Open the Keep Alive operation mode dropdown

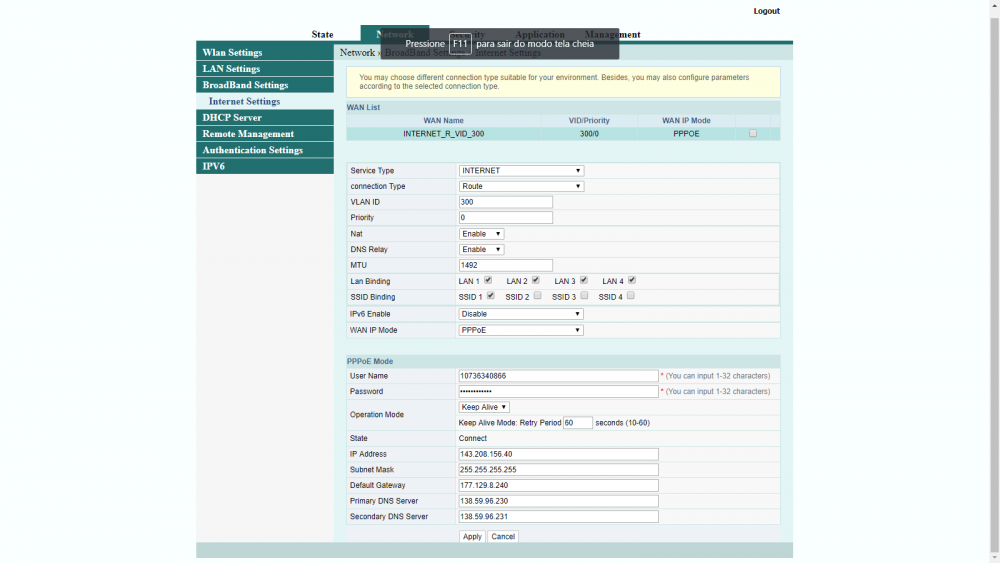pyautogui.click(x=484, y=407)
